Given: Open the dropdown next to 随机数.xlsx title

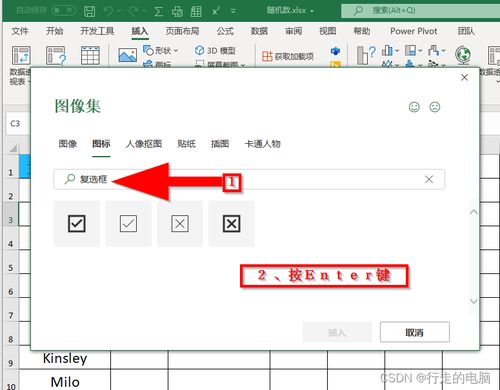Looking at the screenshot, I should tap(312, 11).
